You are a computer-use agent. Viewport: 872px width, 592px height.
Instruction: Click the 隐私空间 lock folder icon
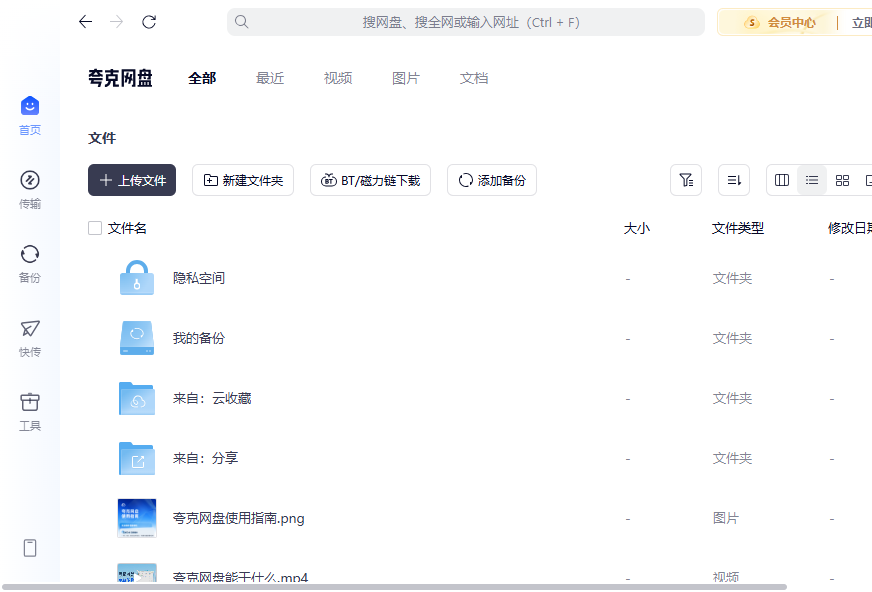[x=137, y=277]
